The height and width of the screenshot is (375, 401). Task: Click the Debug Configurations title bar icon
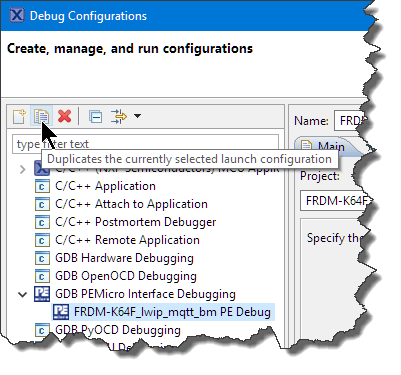17,15
